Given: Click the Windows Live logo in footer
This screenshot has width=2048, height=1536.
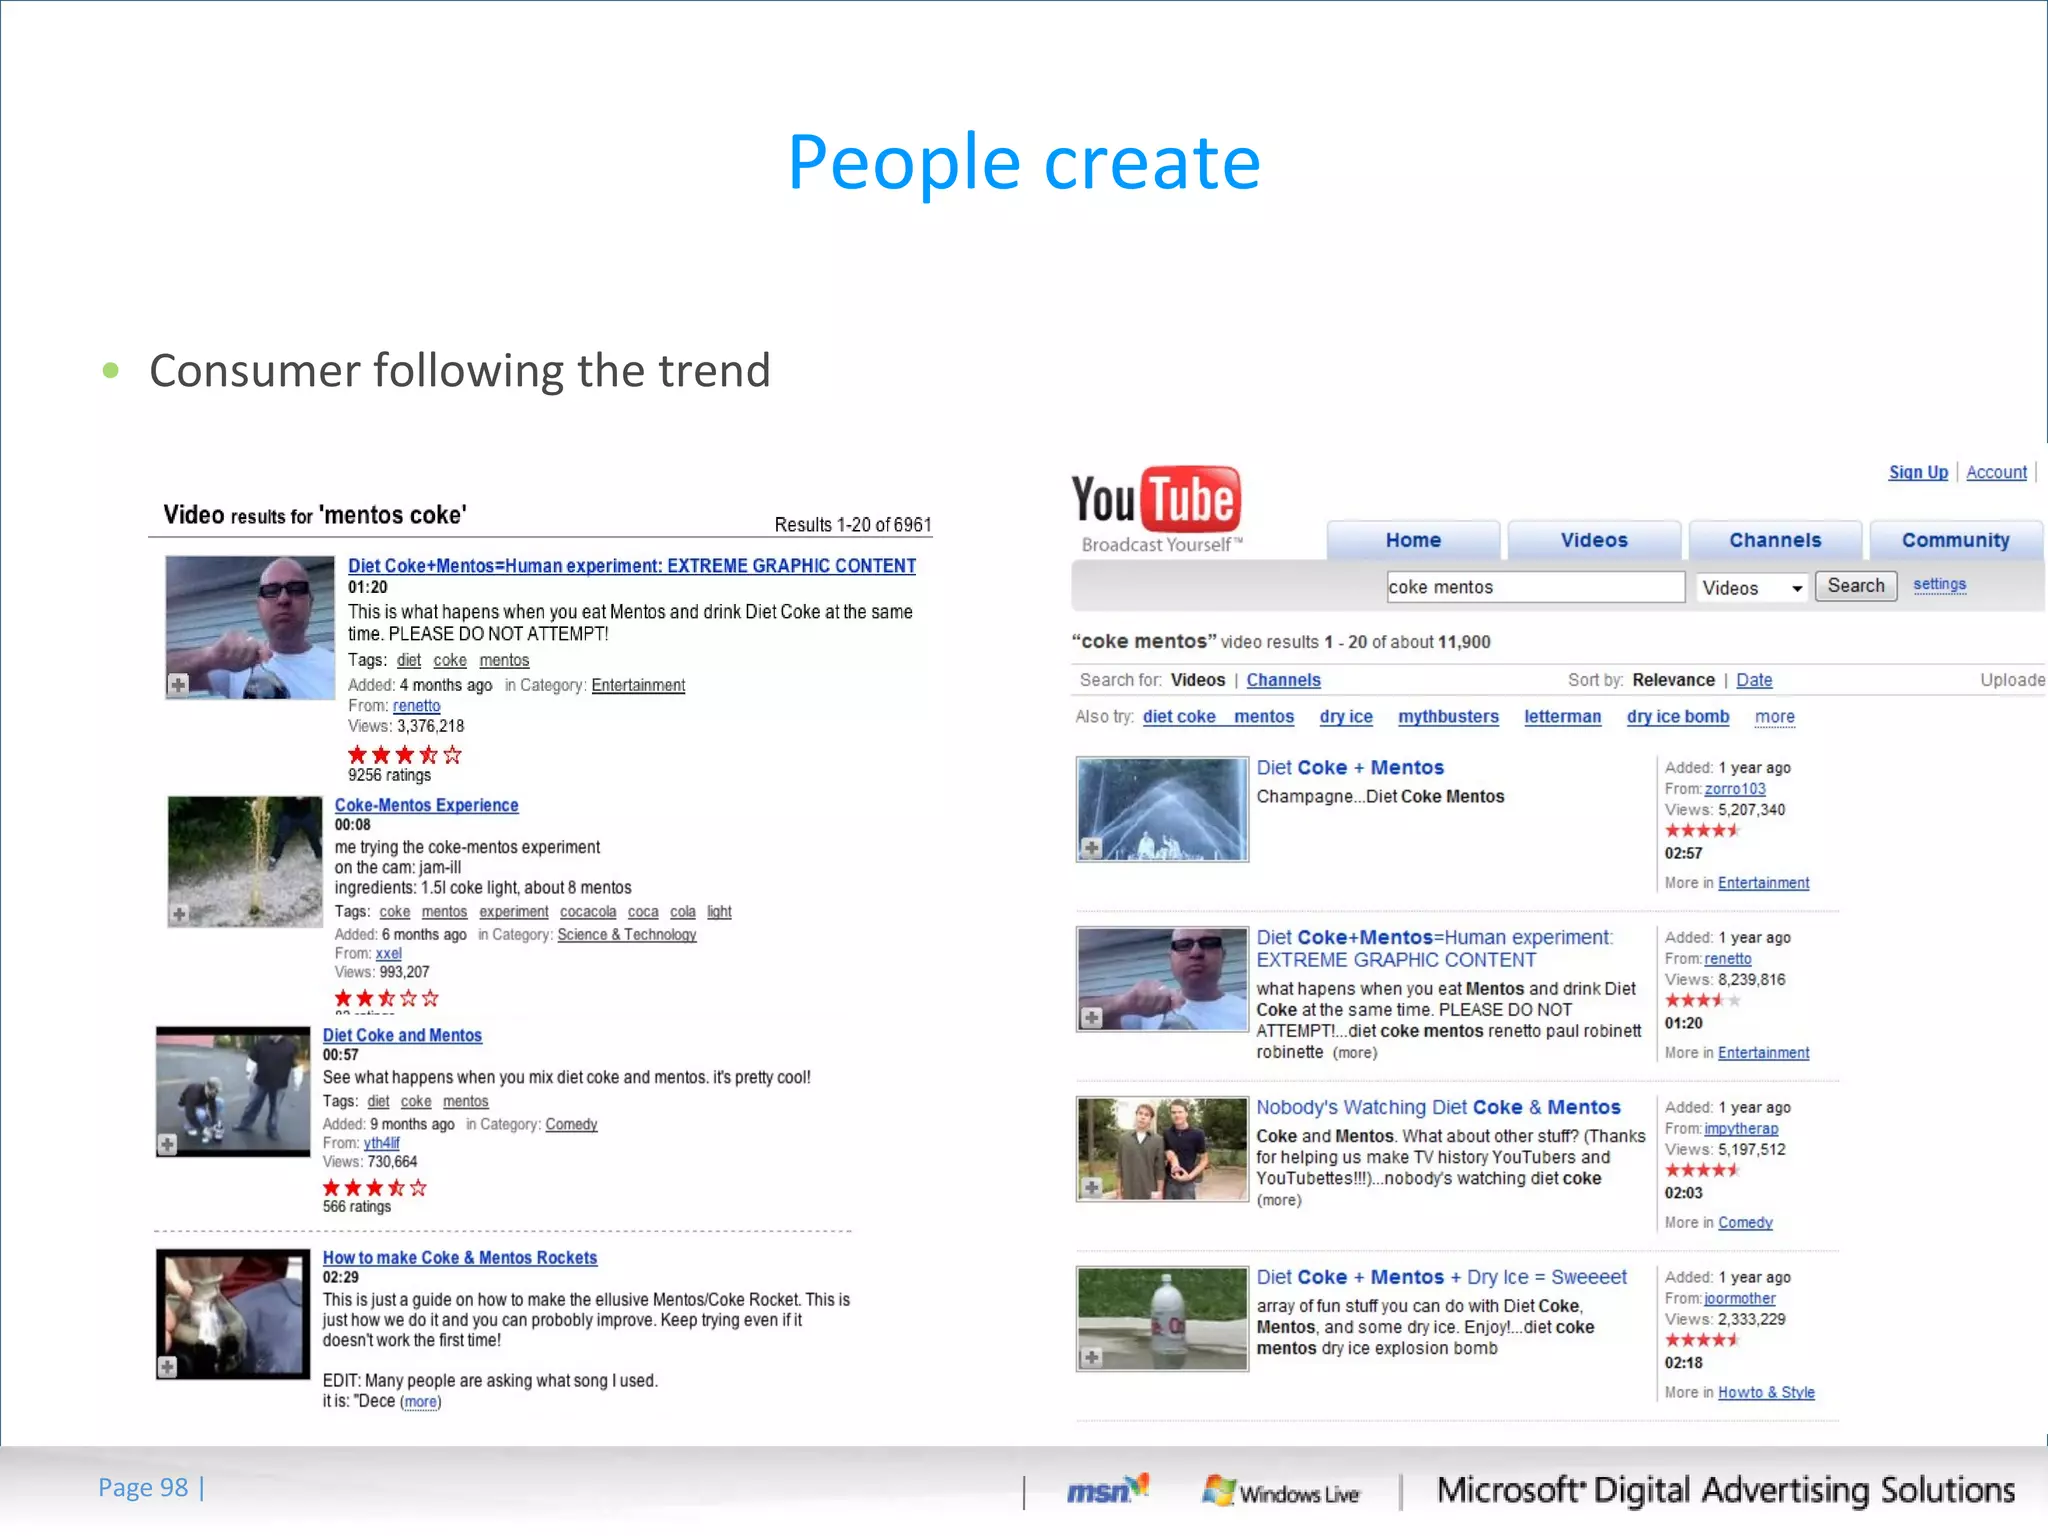Looking at the screenshot, I should [1281, 1492].
